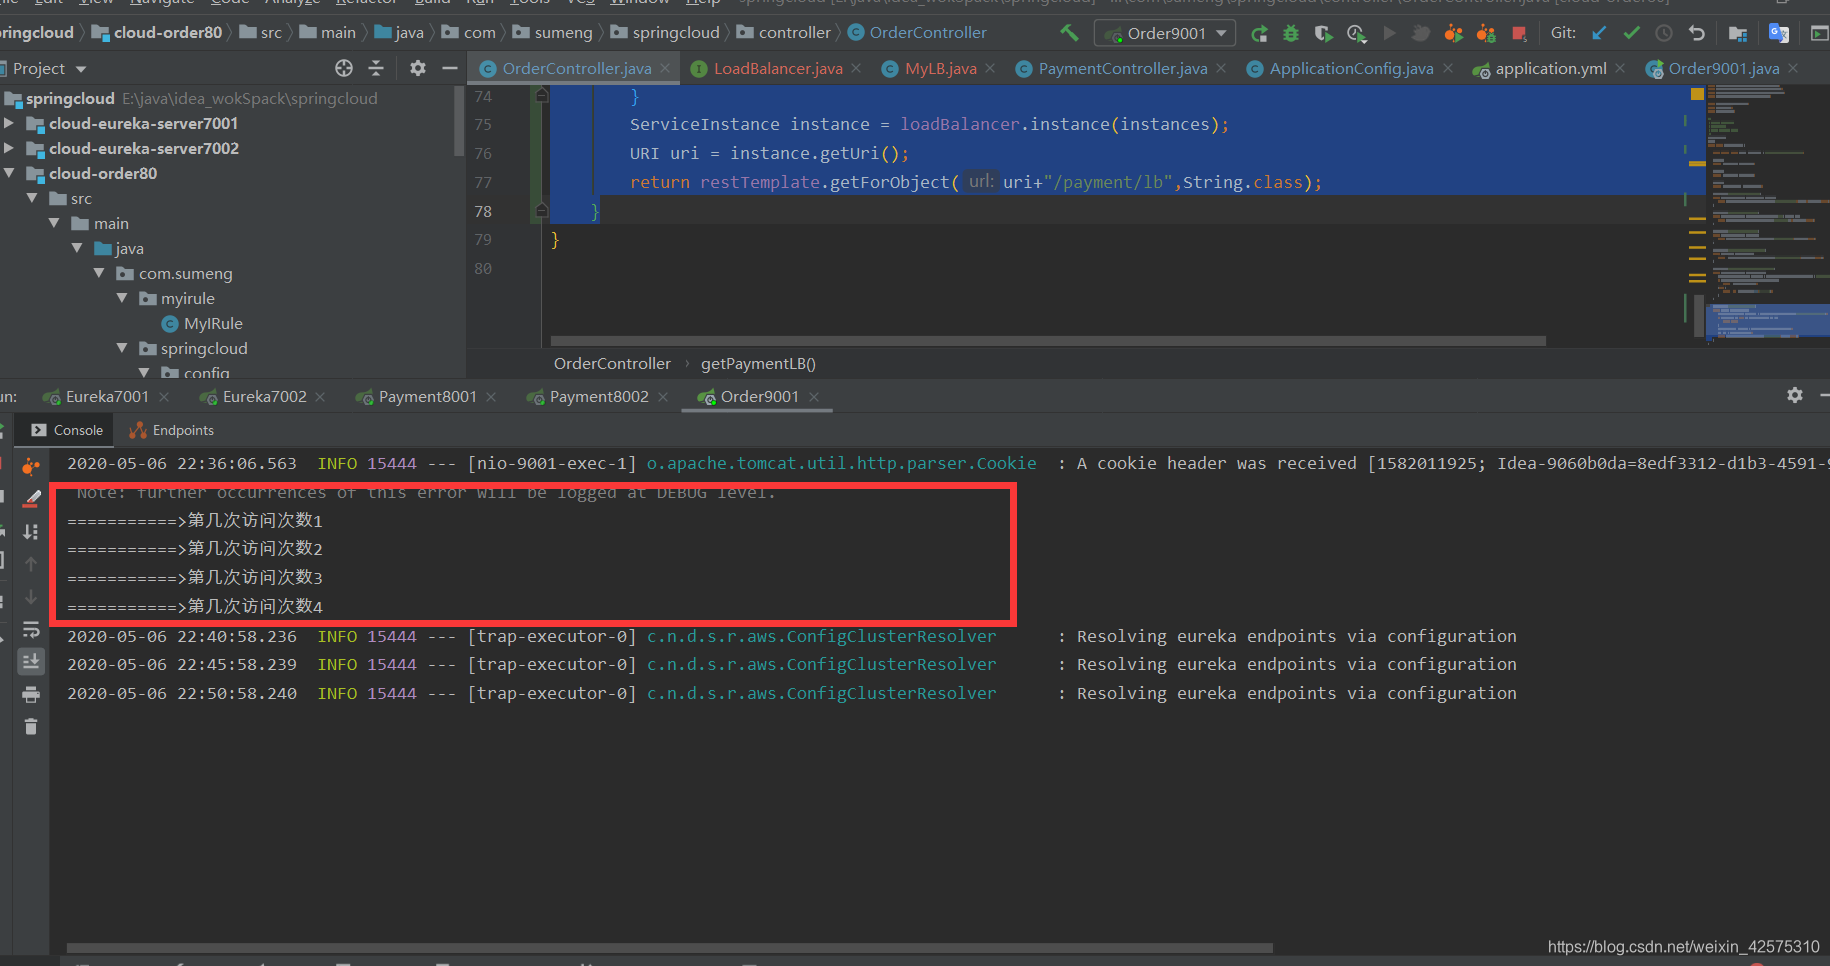Close the Order9001 run tab
The width and height of the screenshot is (1830, 966).
(814, 397)
